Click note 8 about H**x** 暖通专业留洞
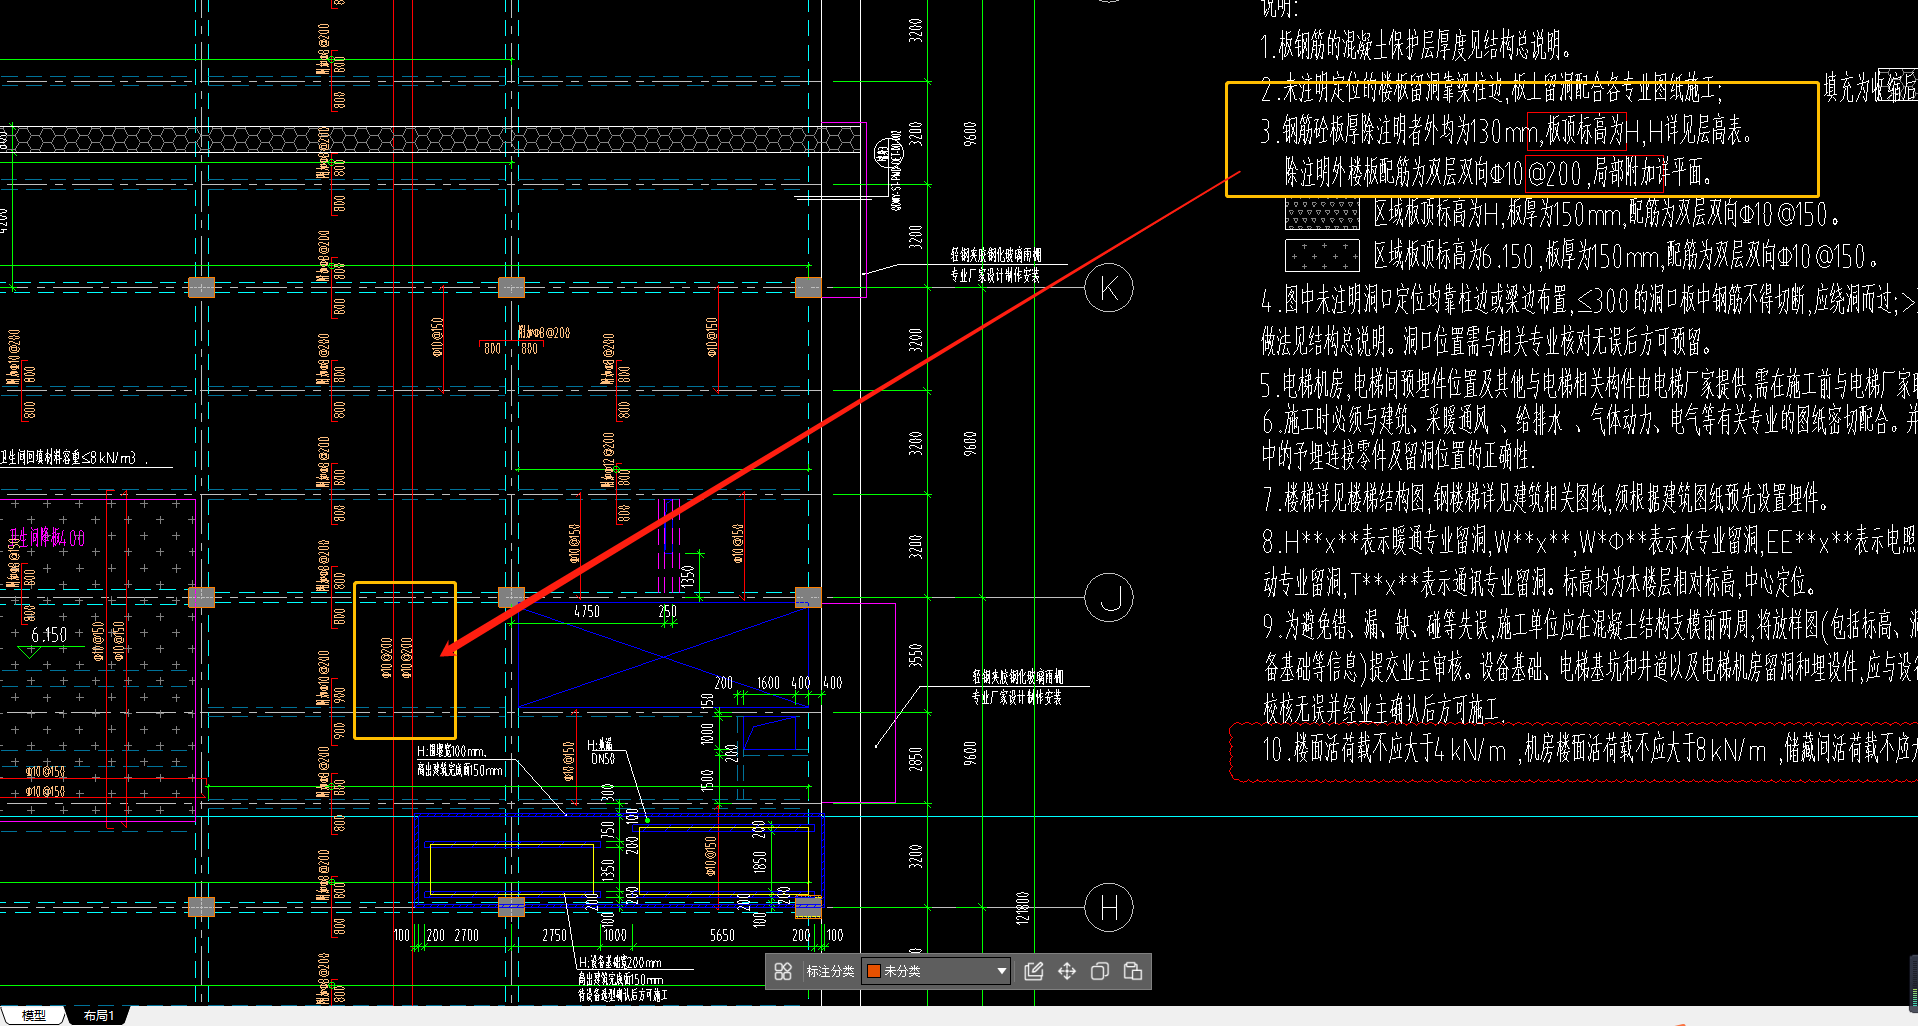 pos(1589,542)
